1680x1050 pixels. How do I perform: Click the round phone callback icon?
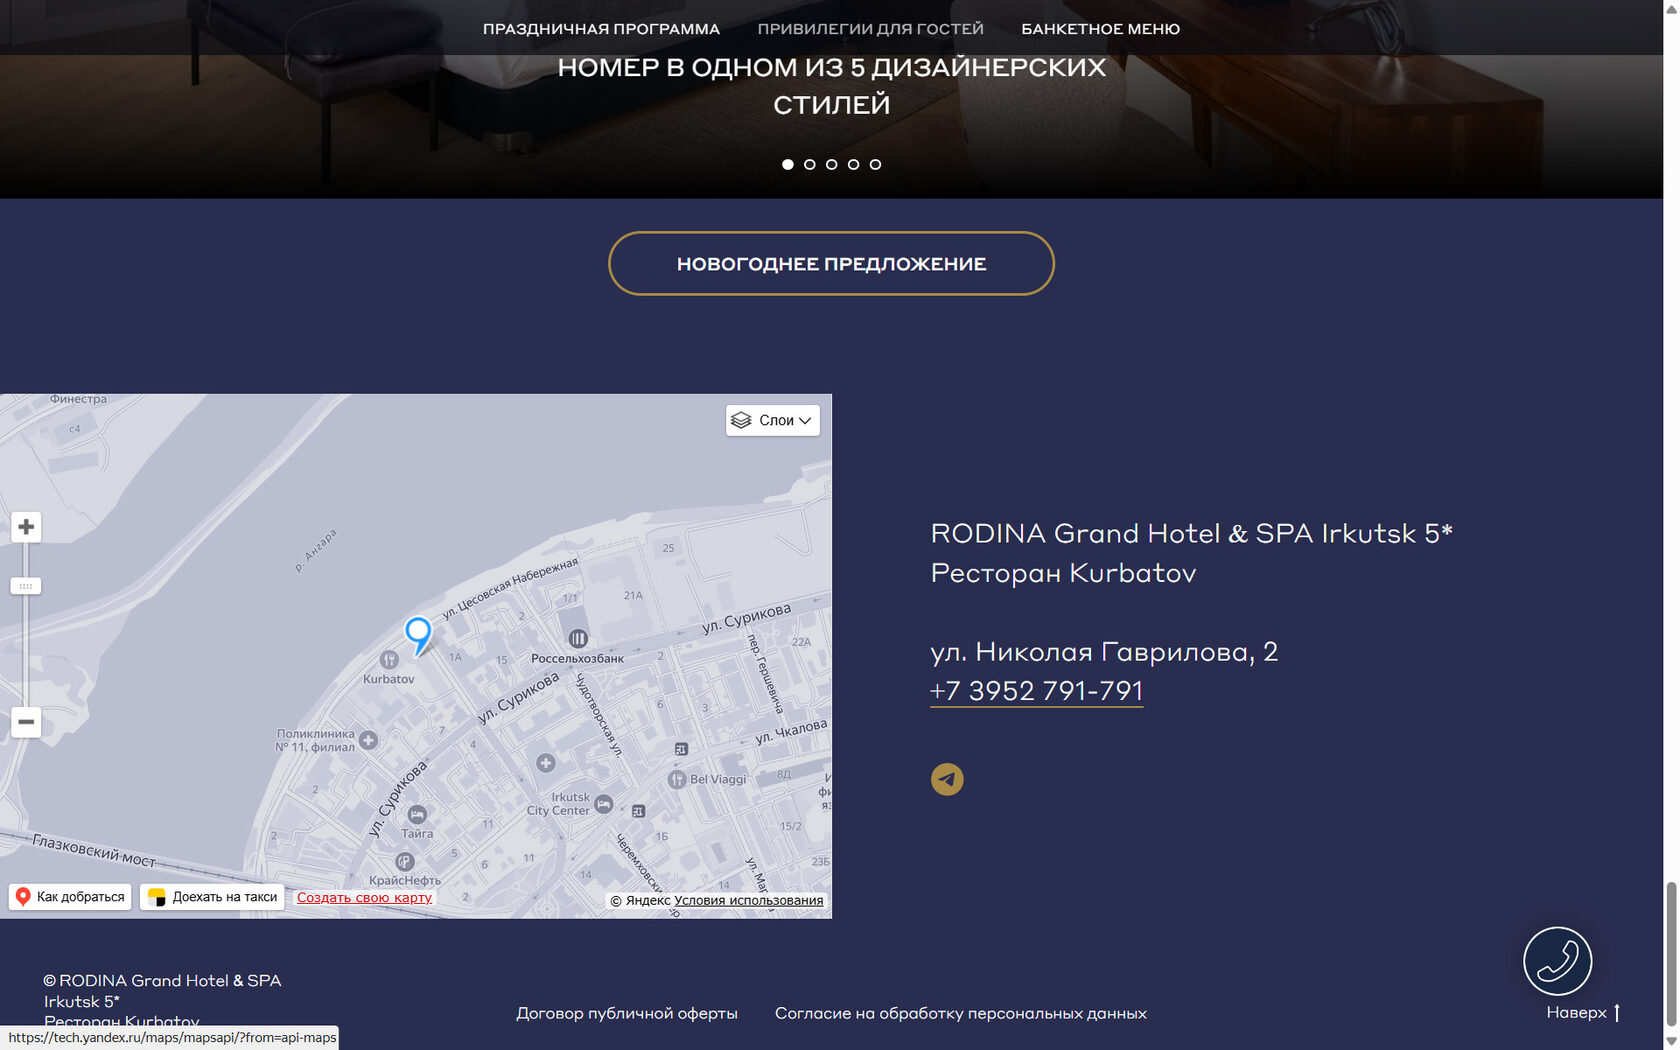pos(1557,961)
